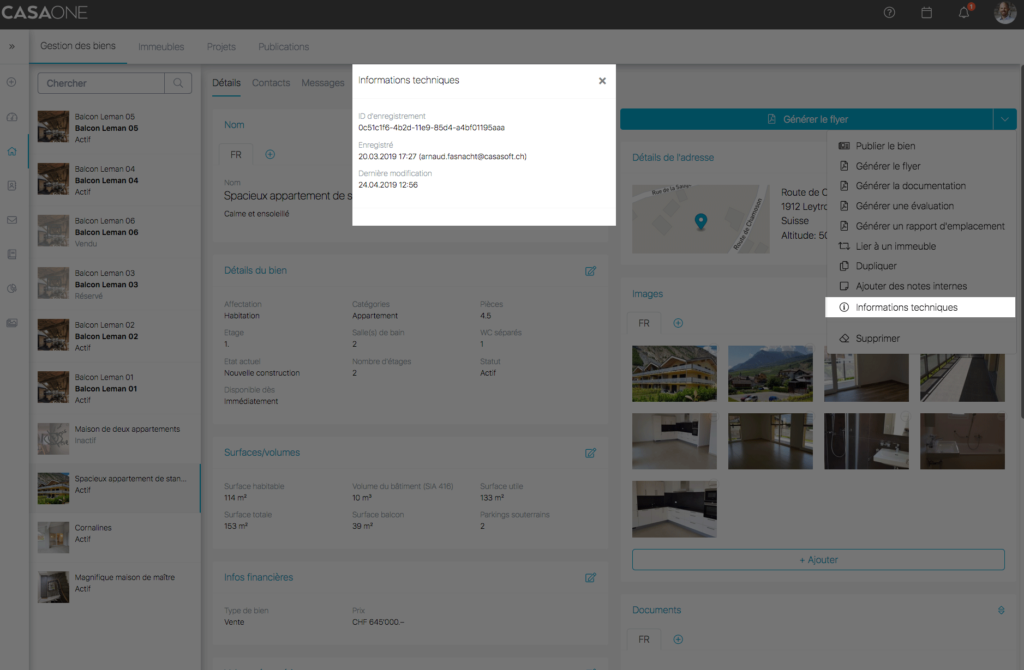Screen dimensions: 1024x670
Task: Open the notifications bell
Action: point(964,13)
